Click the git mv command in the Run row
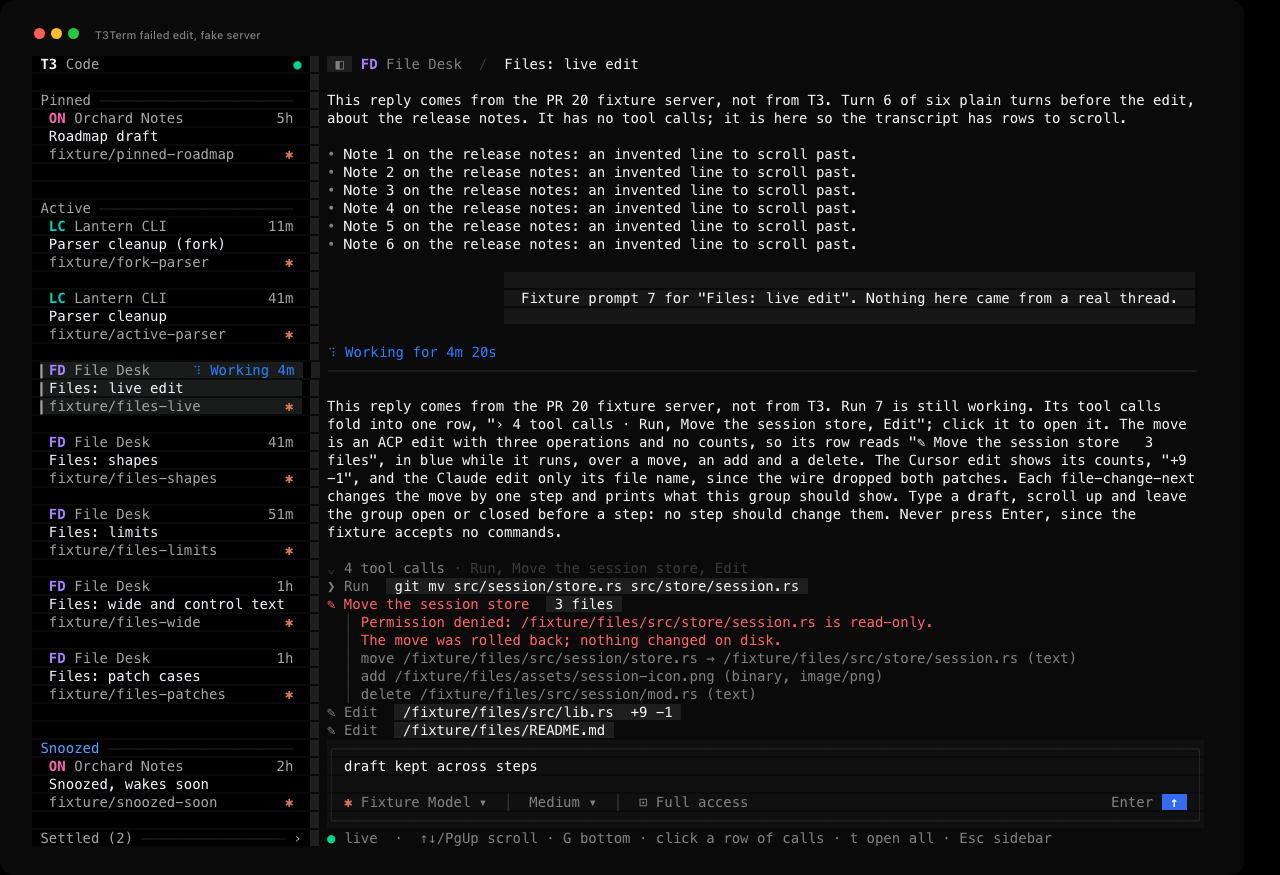 597,586
